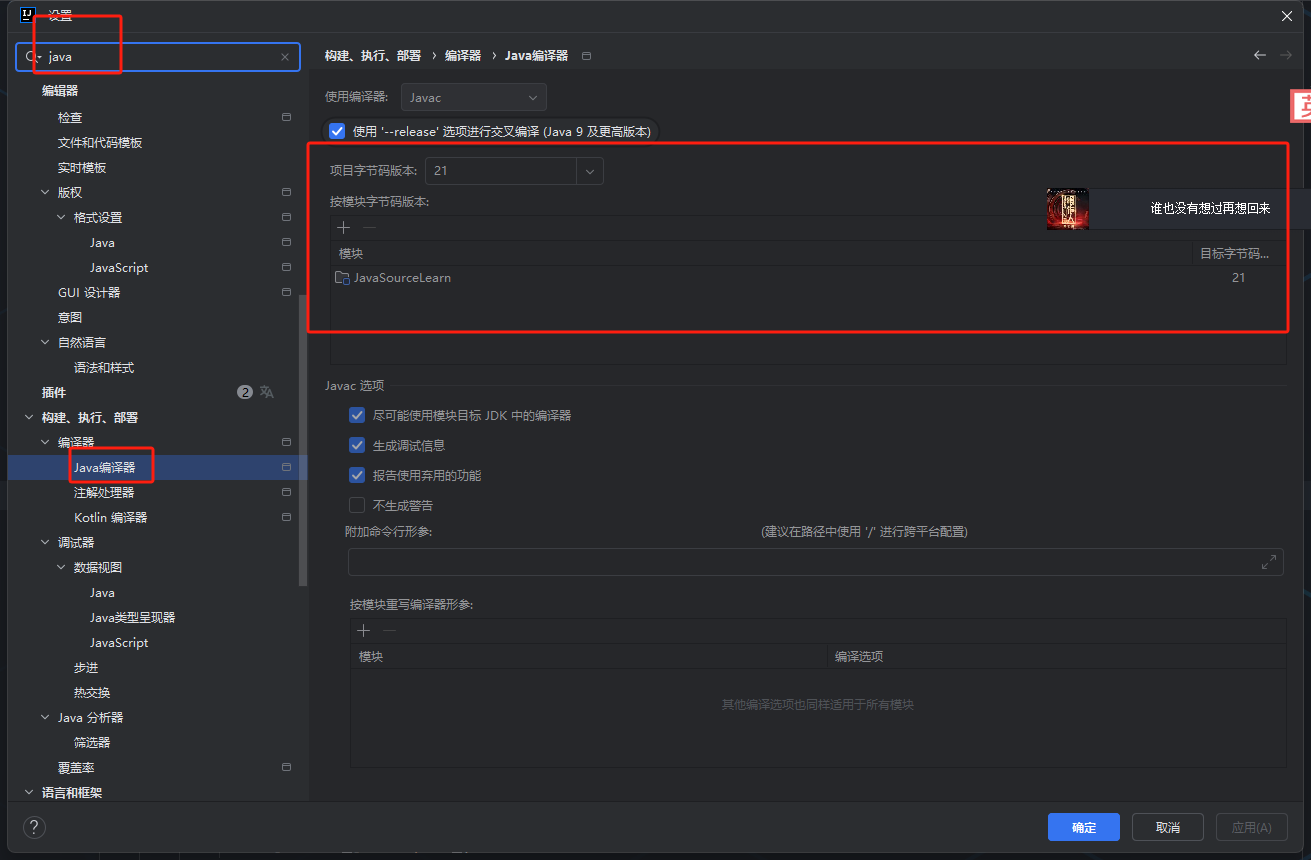Image resolution: width=1311 pixels, height=860 pixels.
Task: Collapse the 自然语言 tree node
Action: (45, 342)
